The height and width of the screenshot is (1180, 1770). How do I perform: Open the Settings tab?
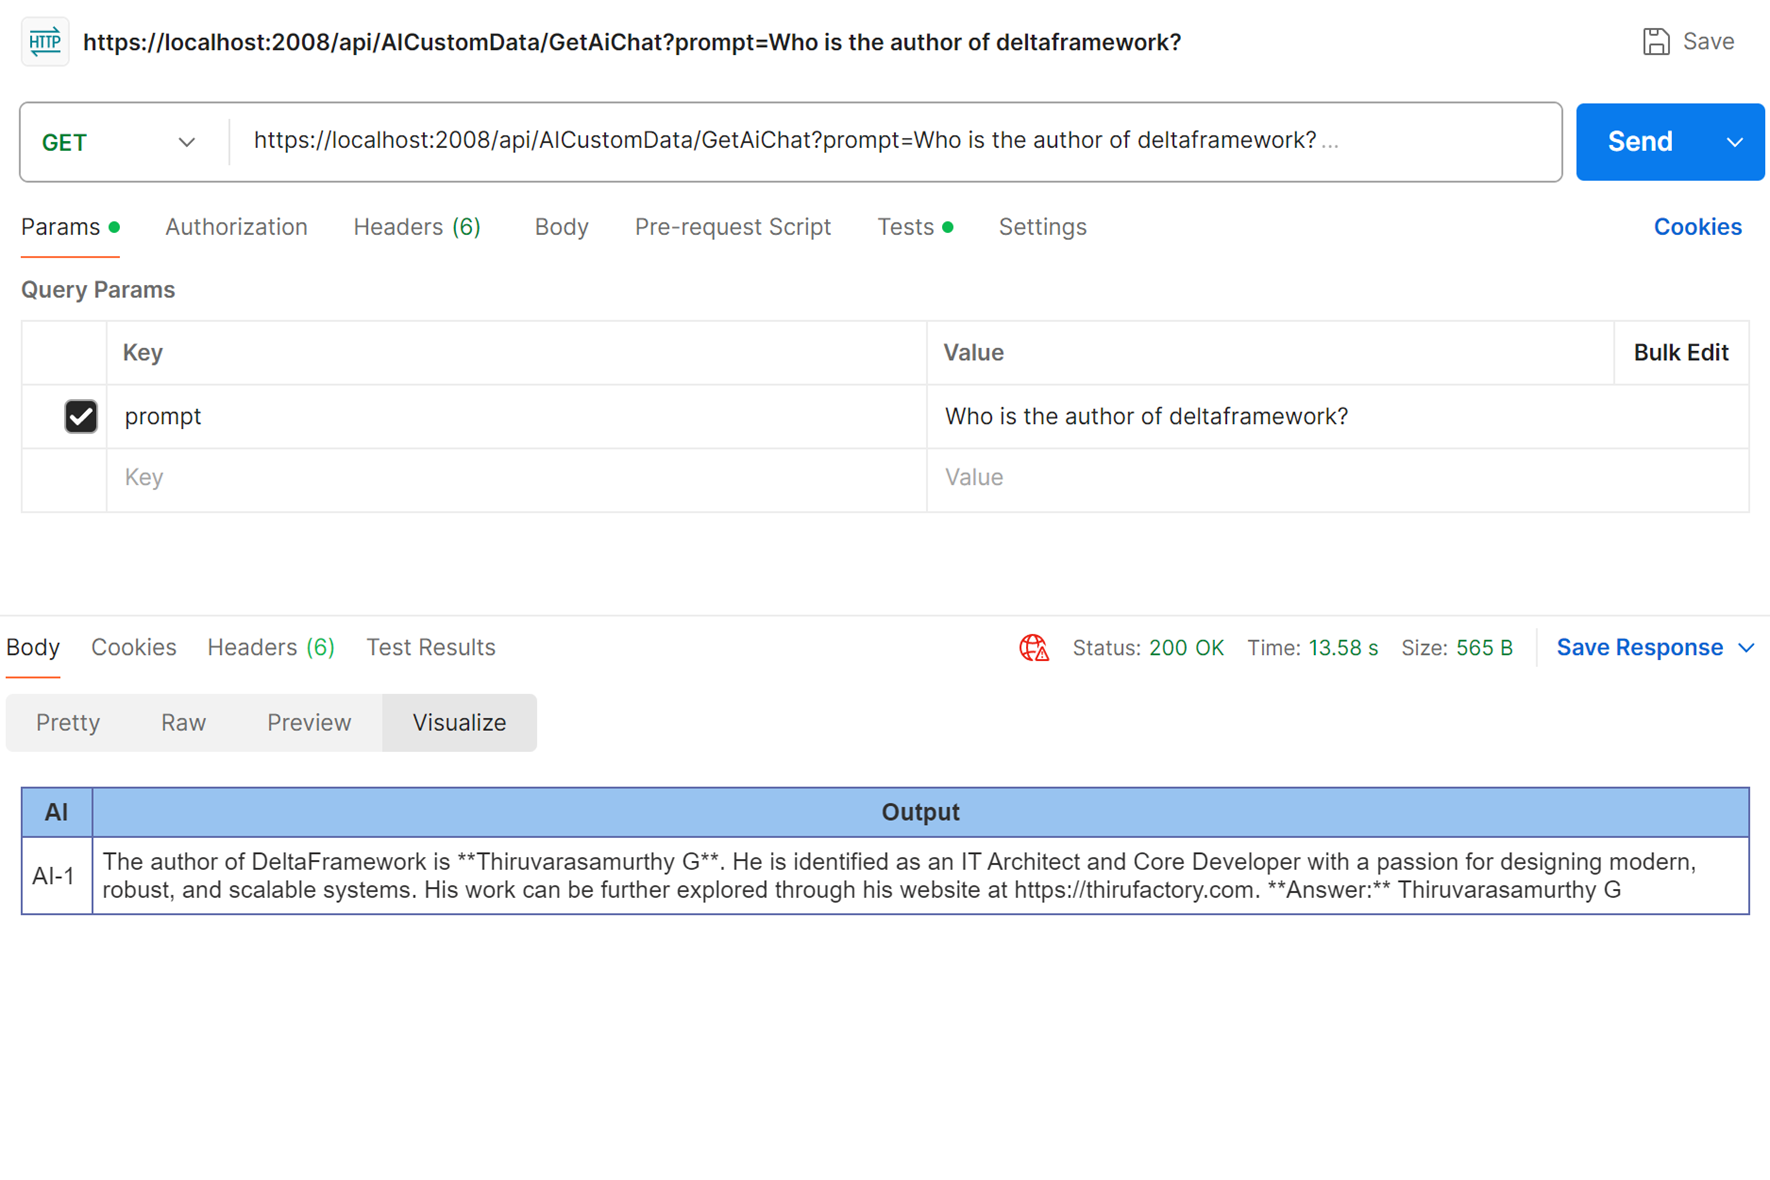(1042, 227)
